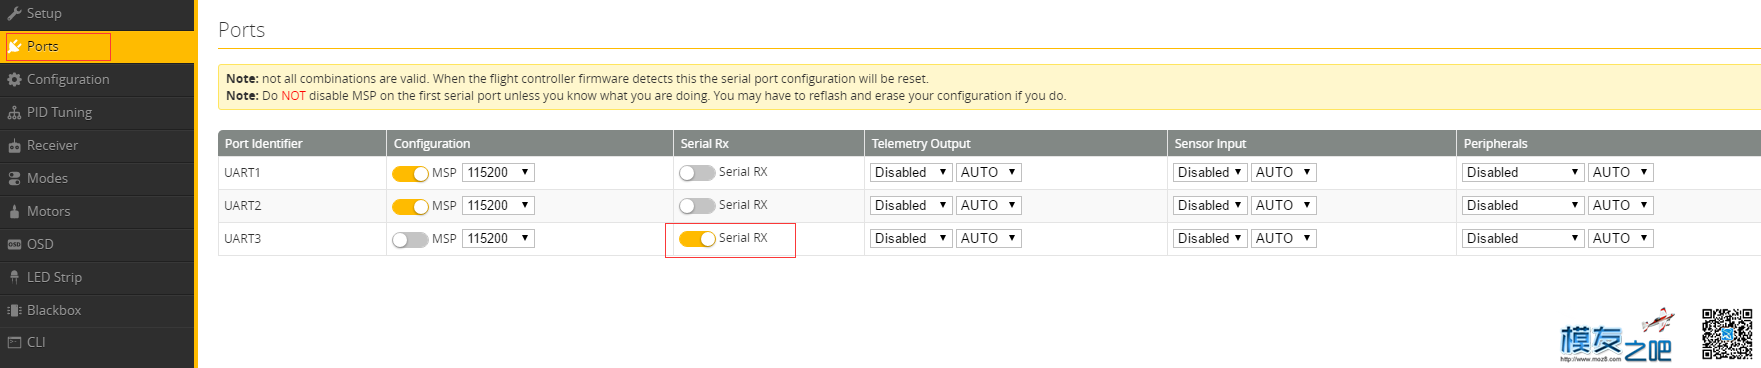
Task: Disable the MSP toggle for UART1
Action: 410,173
